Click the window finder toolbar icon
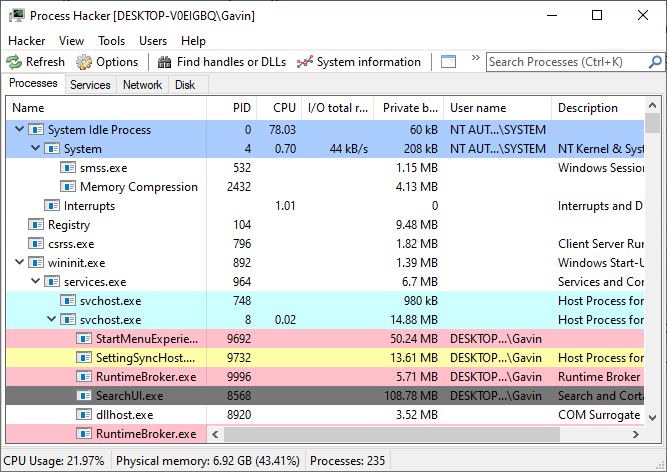Screen dimensions: 667x472 click(448, 62)
